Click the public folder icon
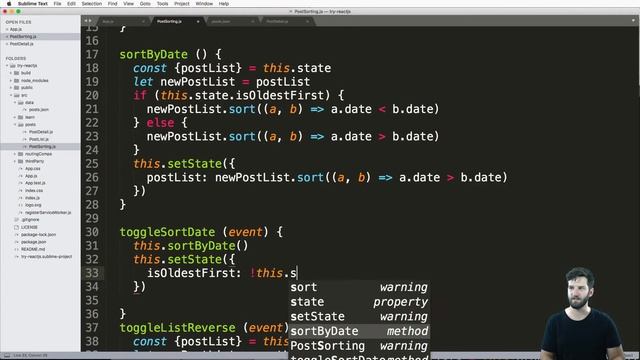 [x=17, y=88]
